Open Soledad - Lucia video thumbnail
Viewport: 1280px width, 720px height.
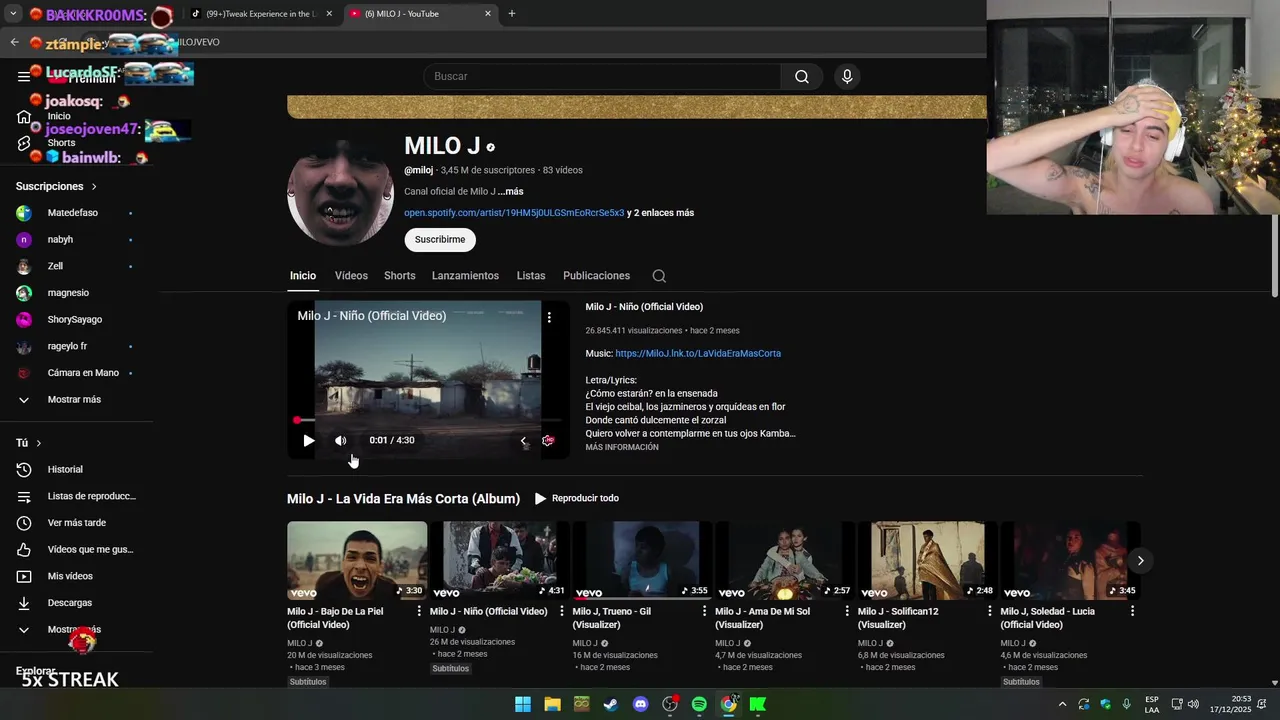click(1070, 560)
